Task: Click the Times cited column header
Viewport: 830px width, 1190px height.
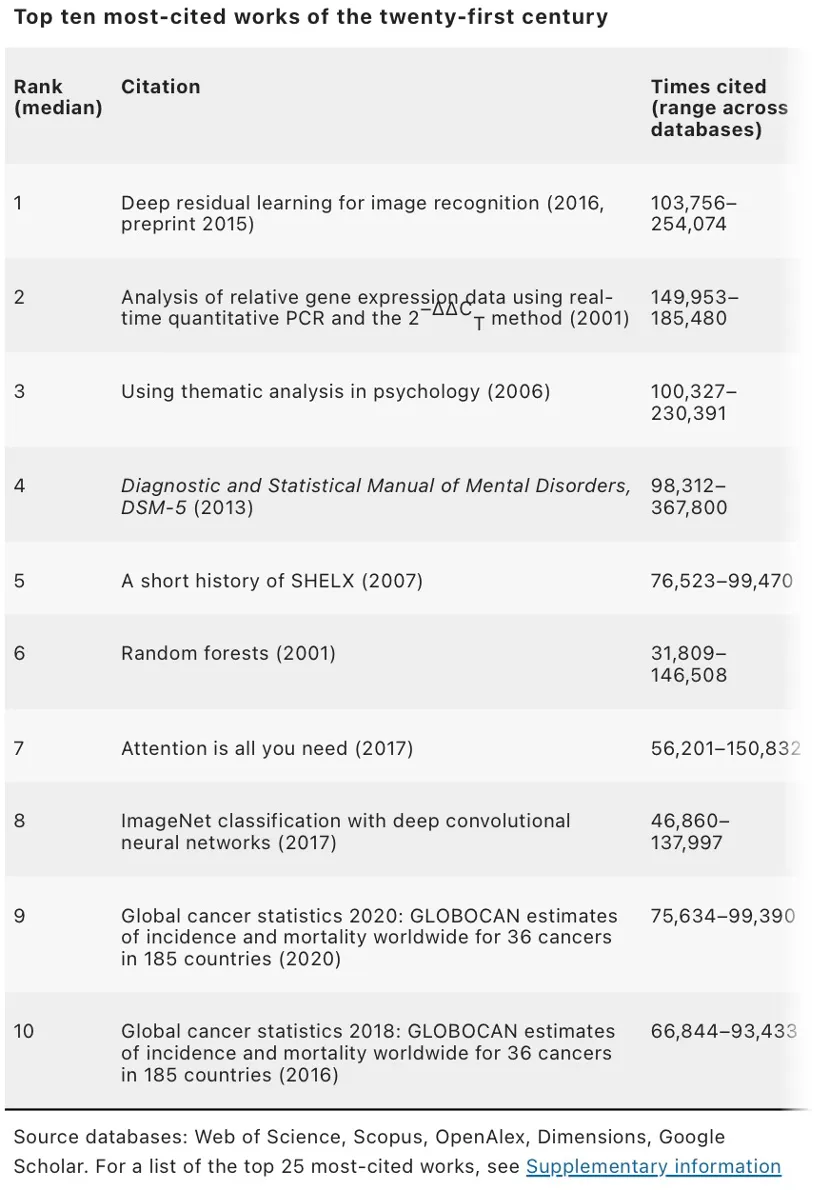Action: 719,108
